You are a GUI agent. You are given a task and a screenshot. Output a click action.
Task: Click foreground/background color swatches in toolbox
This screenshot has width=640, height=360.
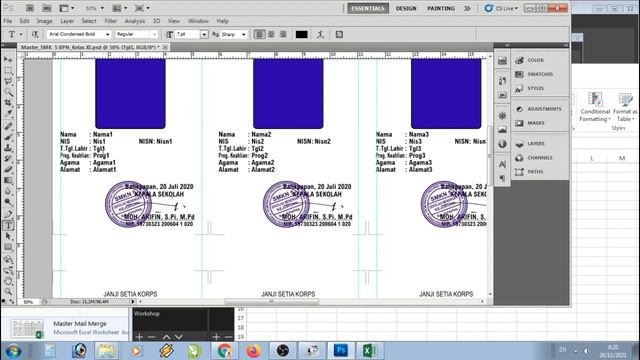coord(8,302)
